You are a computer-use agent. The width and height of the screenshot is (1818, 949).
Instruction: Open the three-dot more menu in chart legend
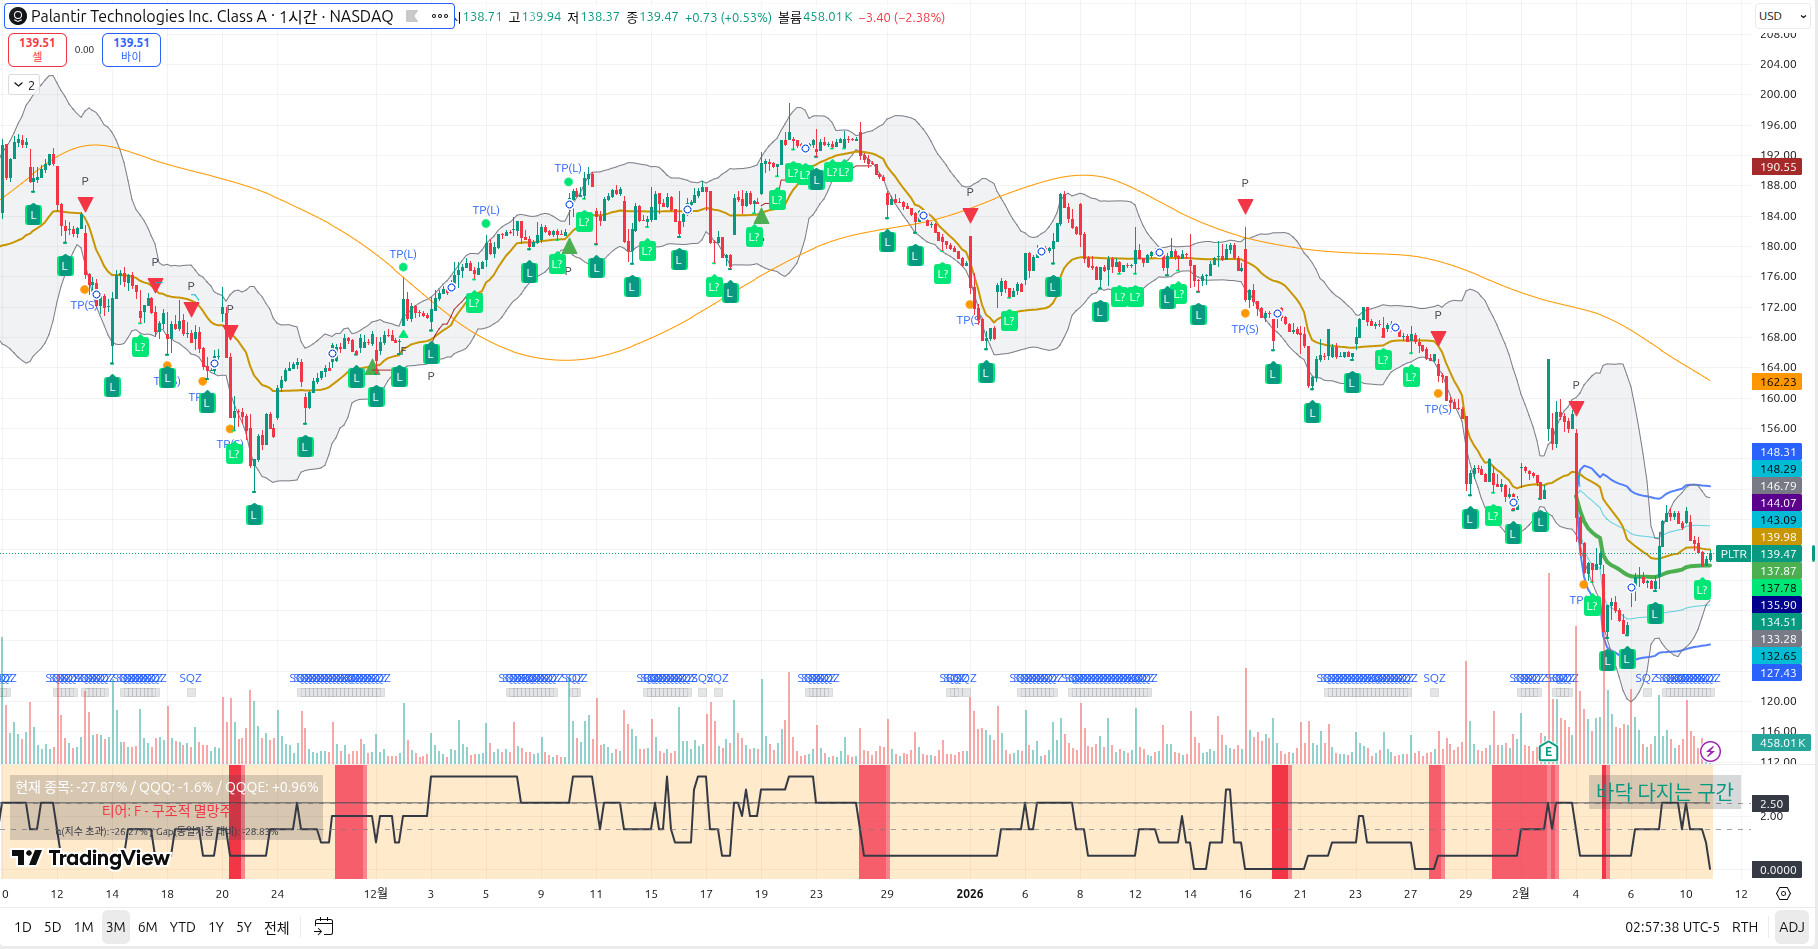click(x=440, y=16)
